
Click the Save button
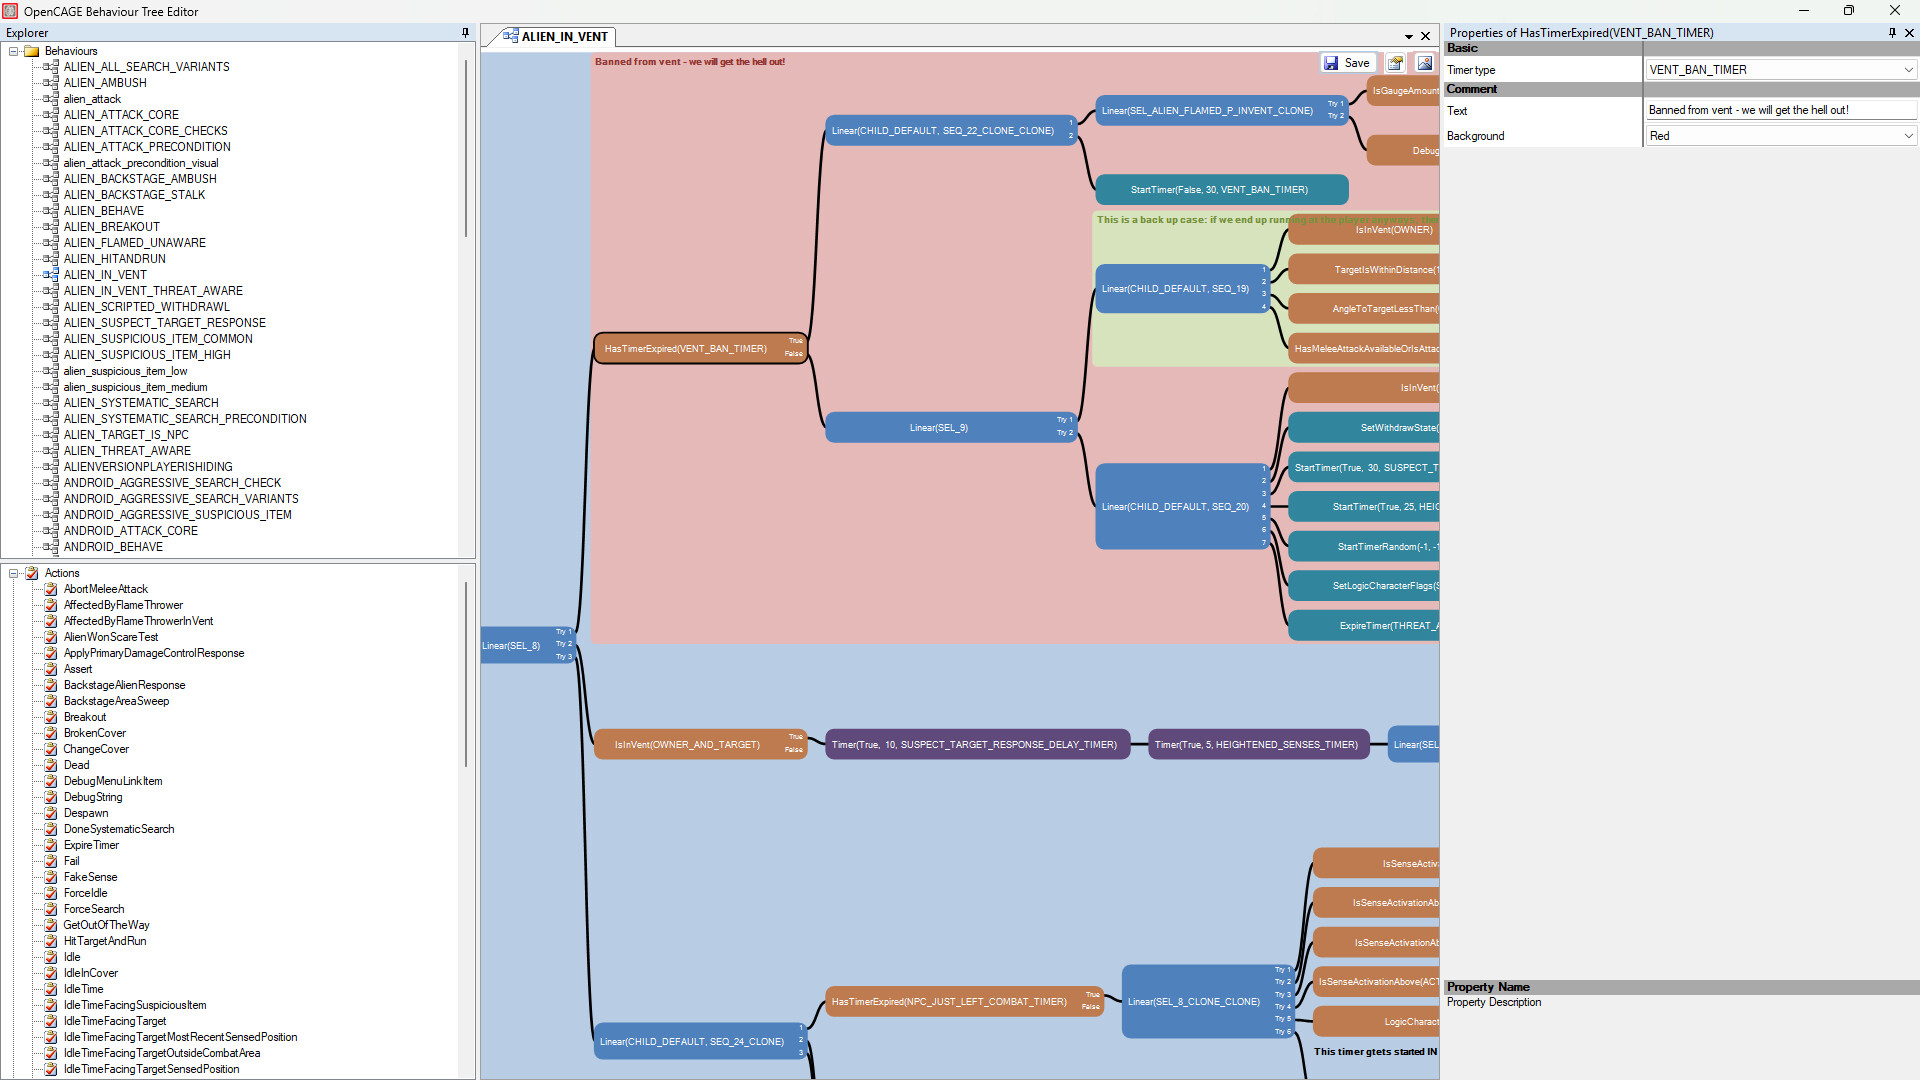click(x=1348, y=62)
